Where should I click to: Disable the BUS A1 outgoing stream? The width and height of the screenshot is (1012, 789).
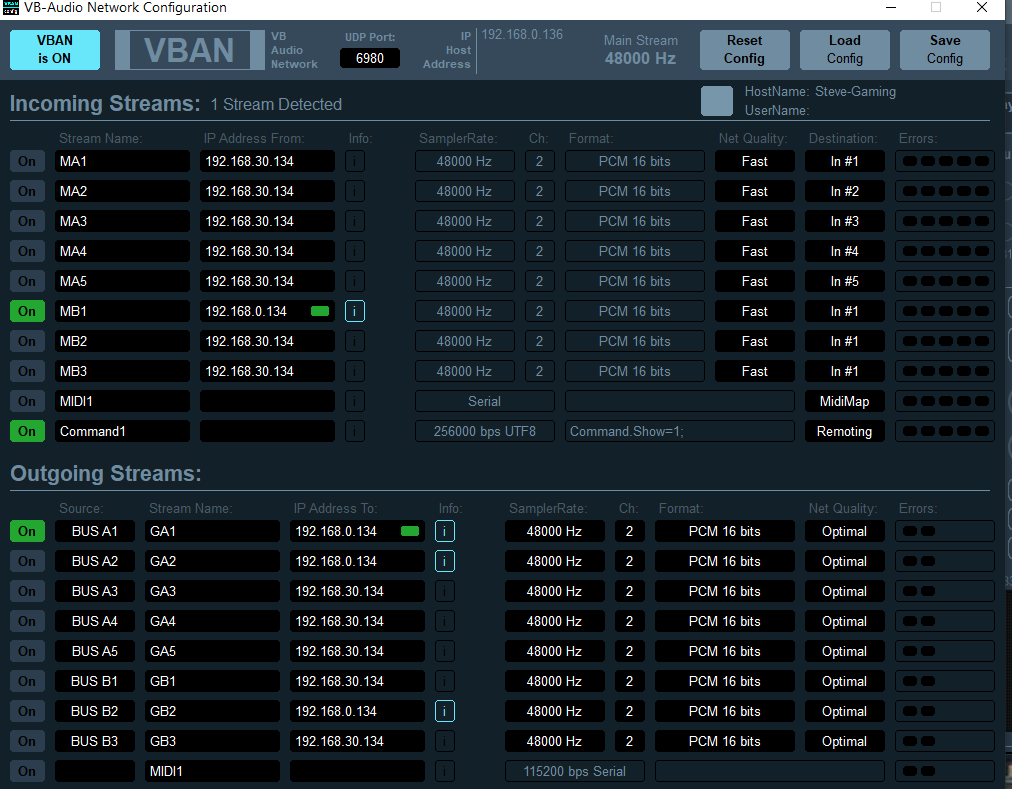coord(27,531)
